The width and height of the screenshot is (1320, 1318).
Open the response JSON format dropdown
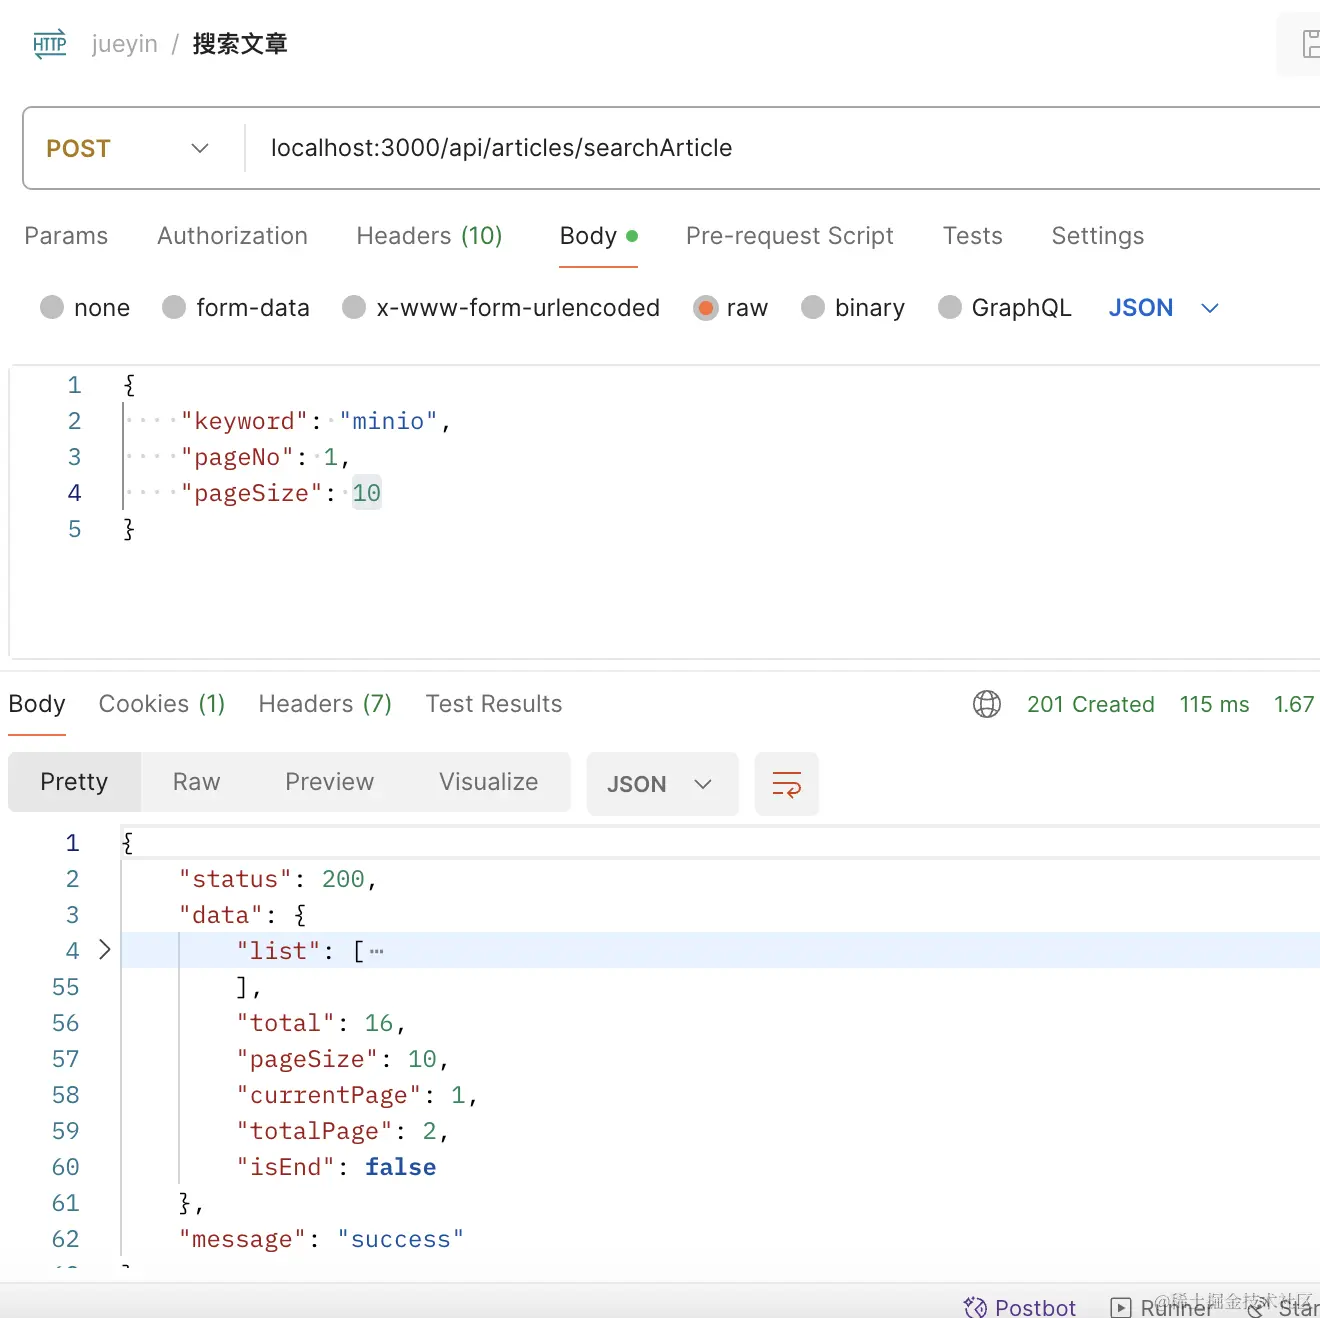tap(661, 784)
